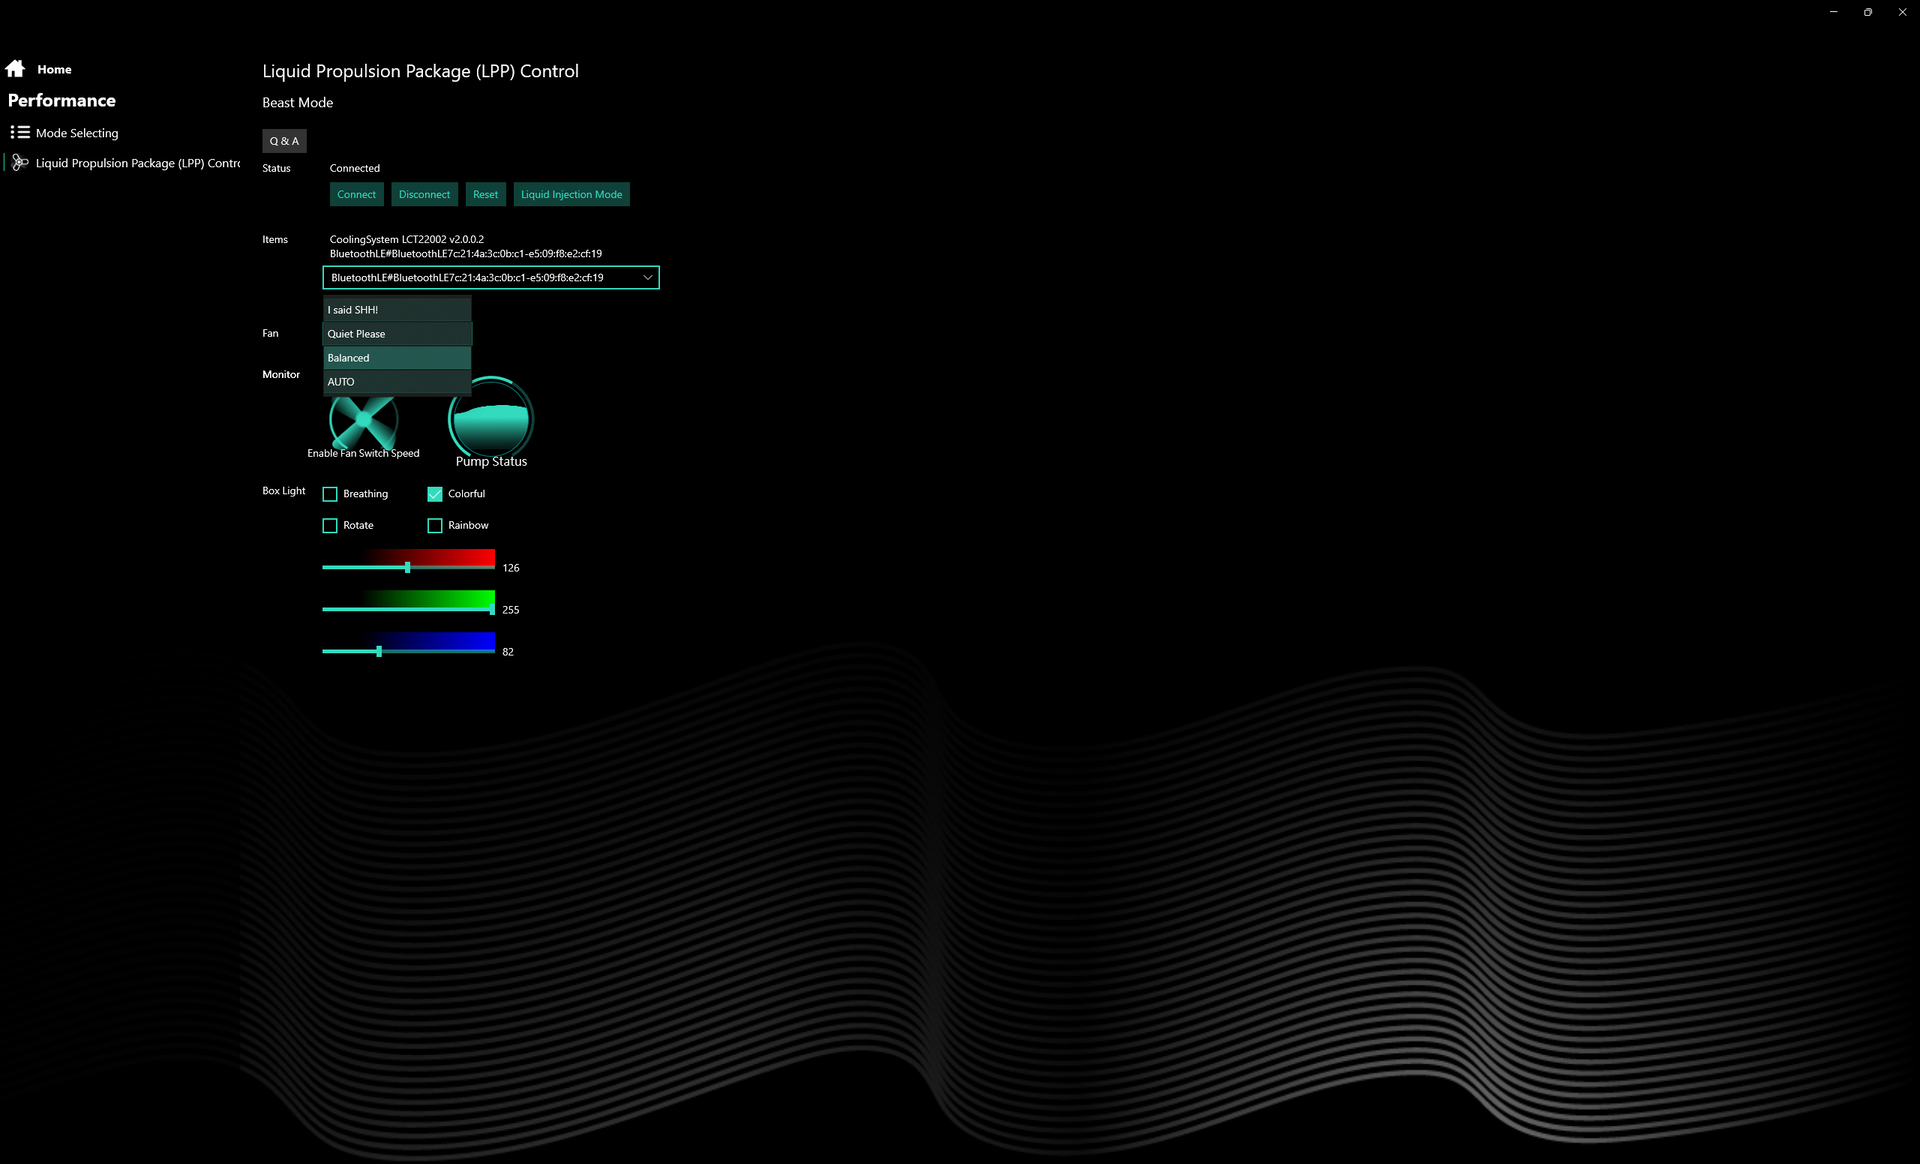Viewport: 1920px width, 1164px height.
Task: Uncheck the Colorful checkbox
Action: coord(435,494)
